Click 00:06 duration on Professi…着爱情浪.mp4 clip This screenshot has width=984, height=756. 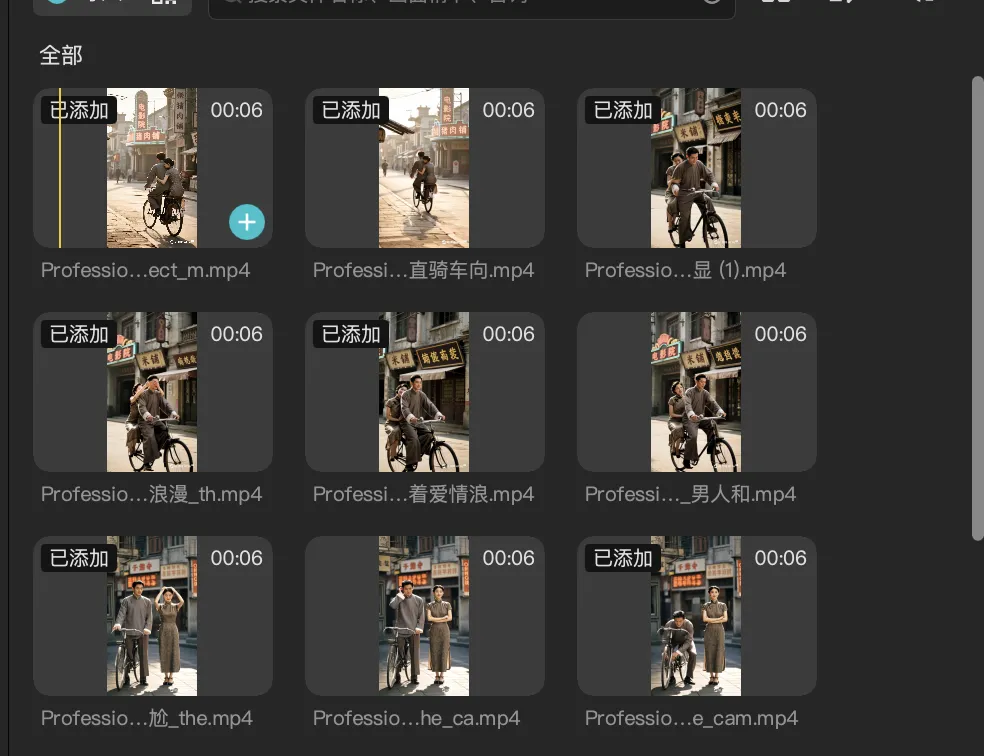point(508,334)
